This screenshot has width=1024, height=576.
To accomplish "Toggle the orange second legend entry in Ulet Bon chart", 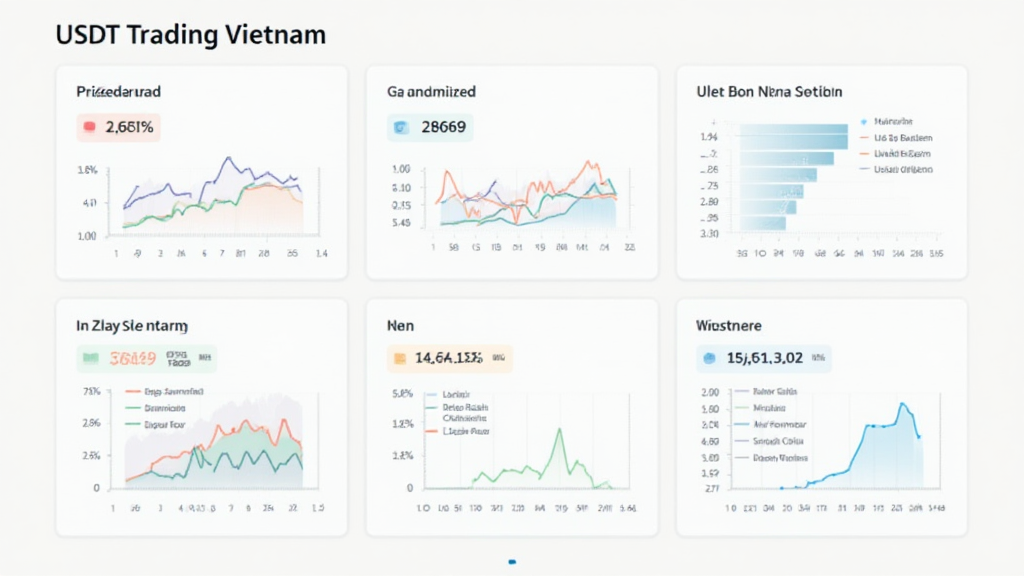I will 865,140.
